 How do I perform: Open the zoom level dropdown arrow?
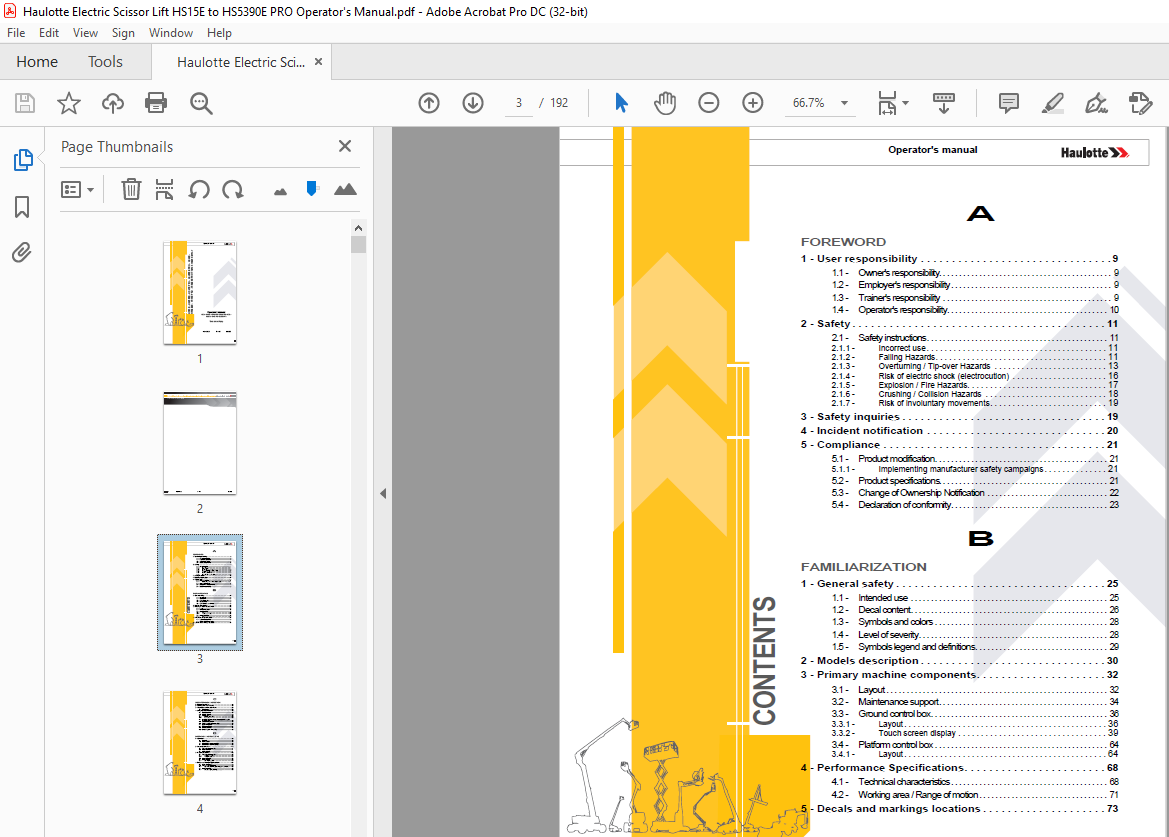point(845,103)
